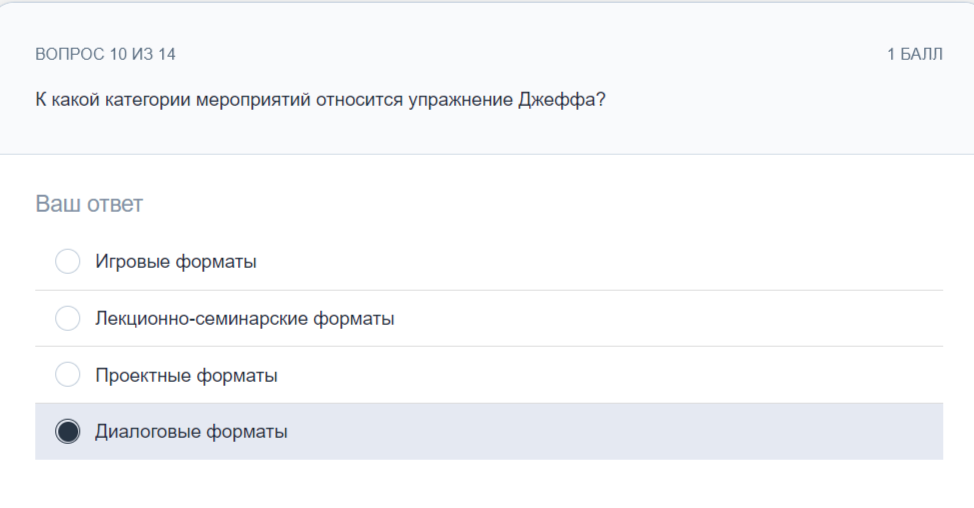Click the filled Диалоговые форматы radio button
The width and height of the screenshot is (974, 508).
point(68,432)
